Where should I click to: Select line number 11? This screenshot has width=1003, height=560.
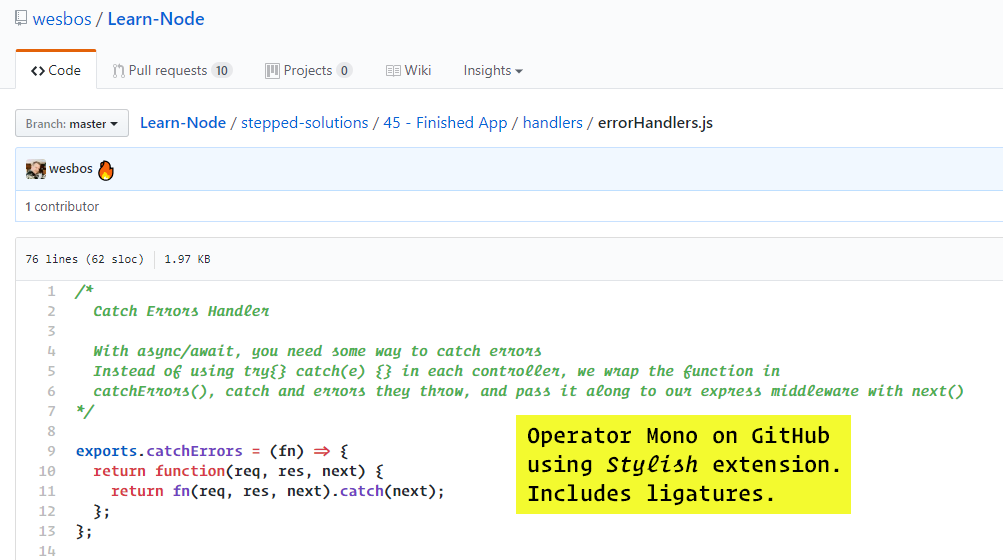click(47, 492)
